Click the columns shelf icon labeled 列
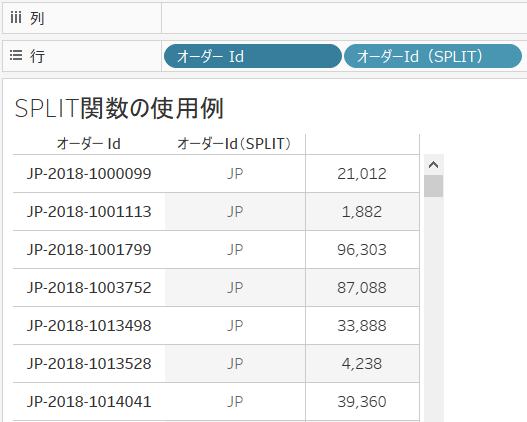527x422 pixels. click(x=16, y=18)
